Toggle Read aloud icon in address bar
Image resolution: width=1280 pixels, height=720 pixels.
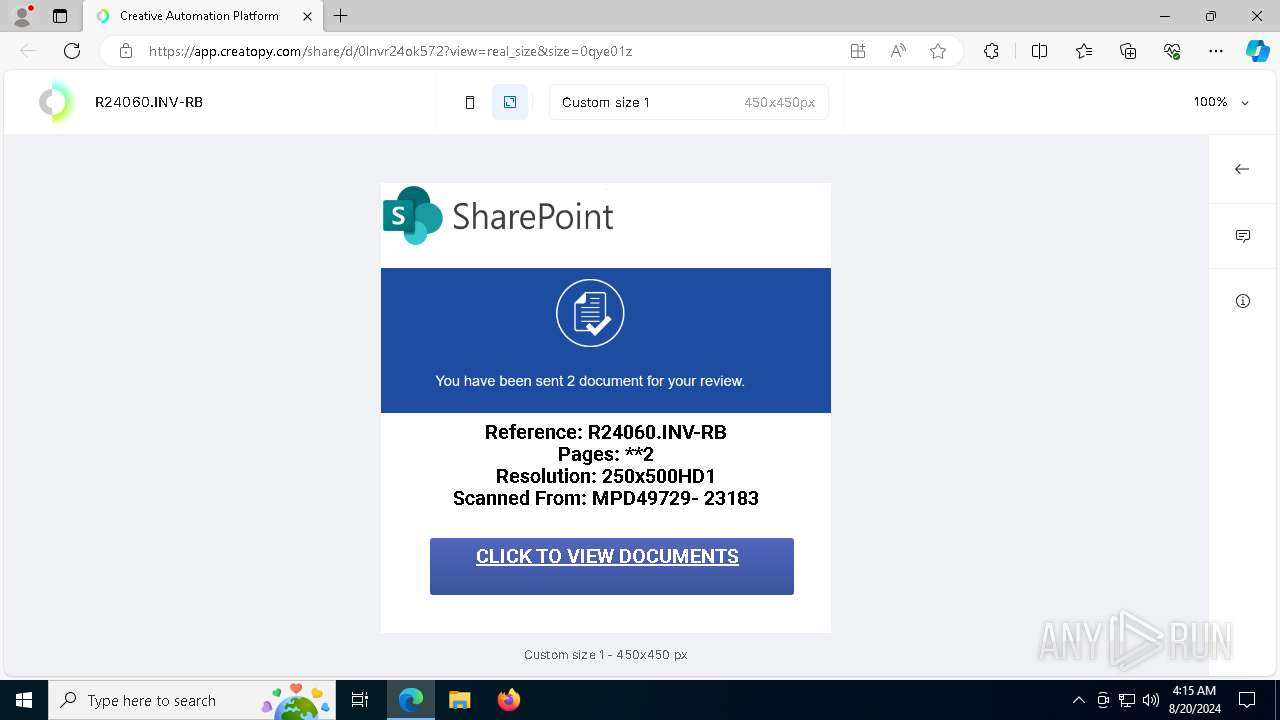[x=898, y=51]
